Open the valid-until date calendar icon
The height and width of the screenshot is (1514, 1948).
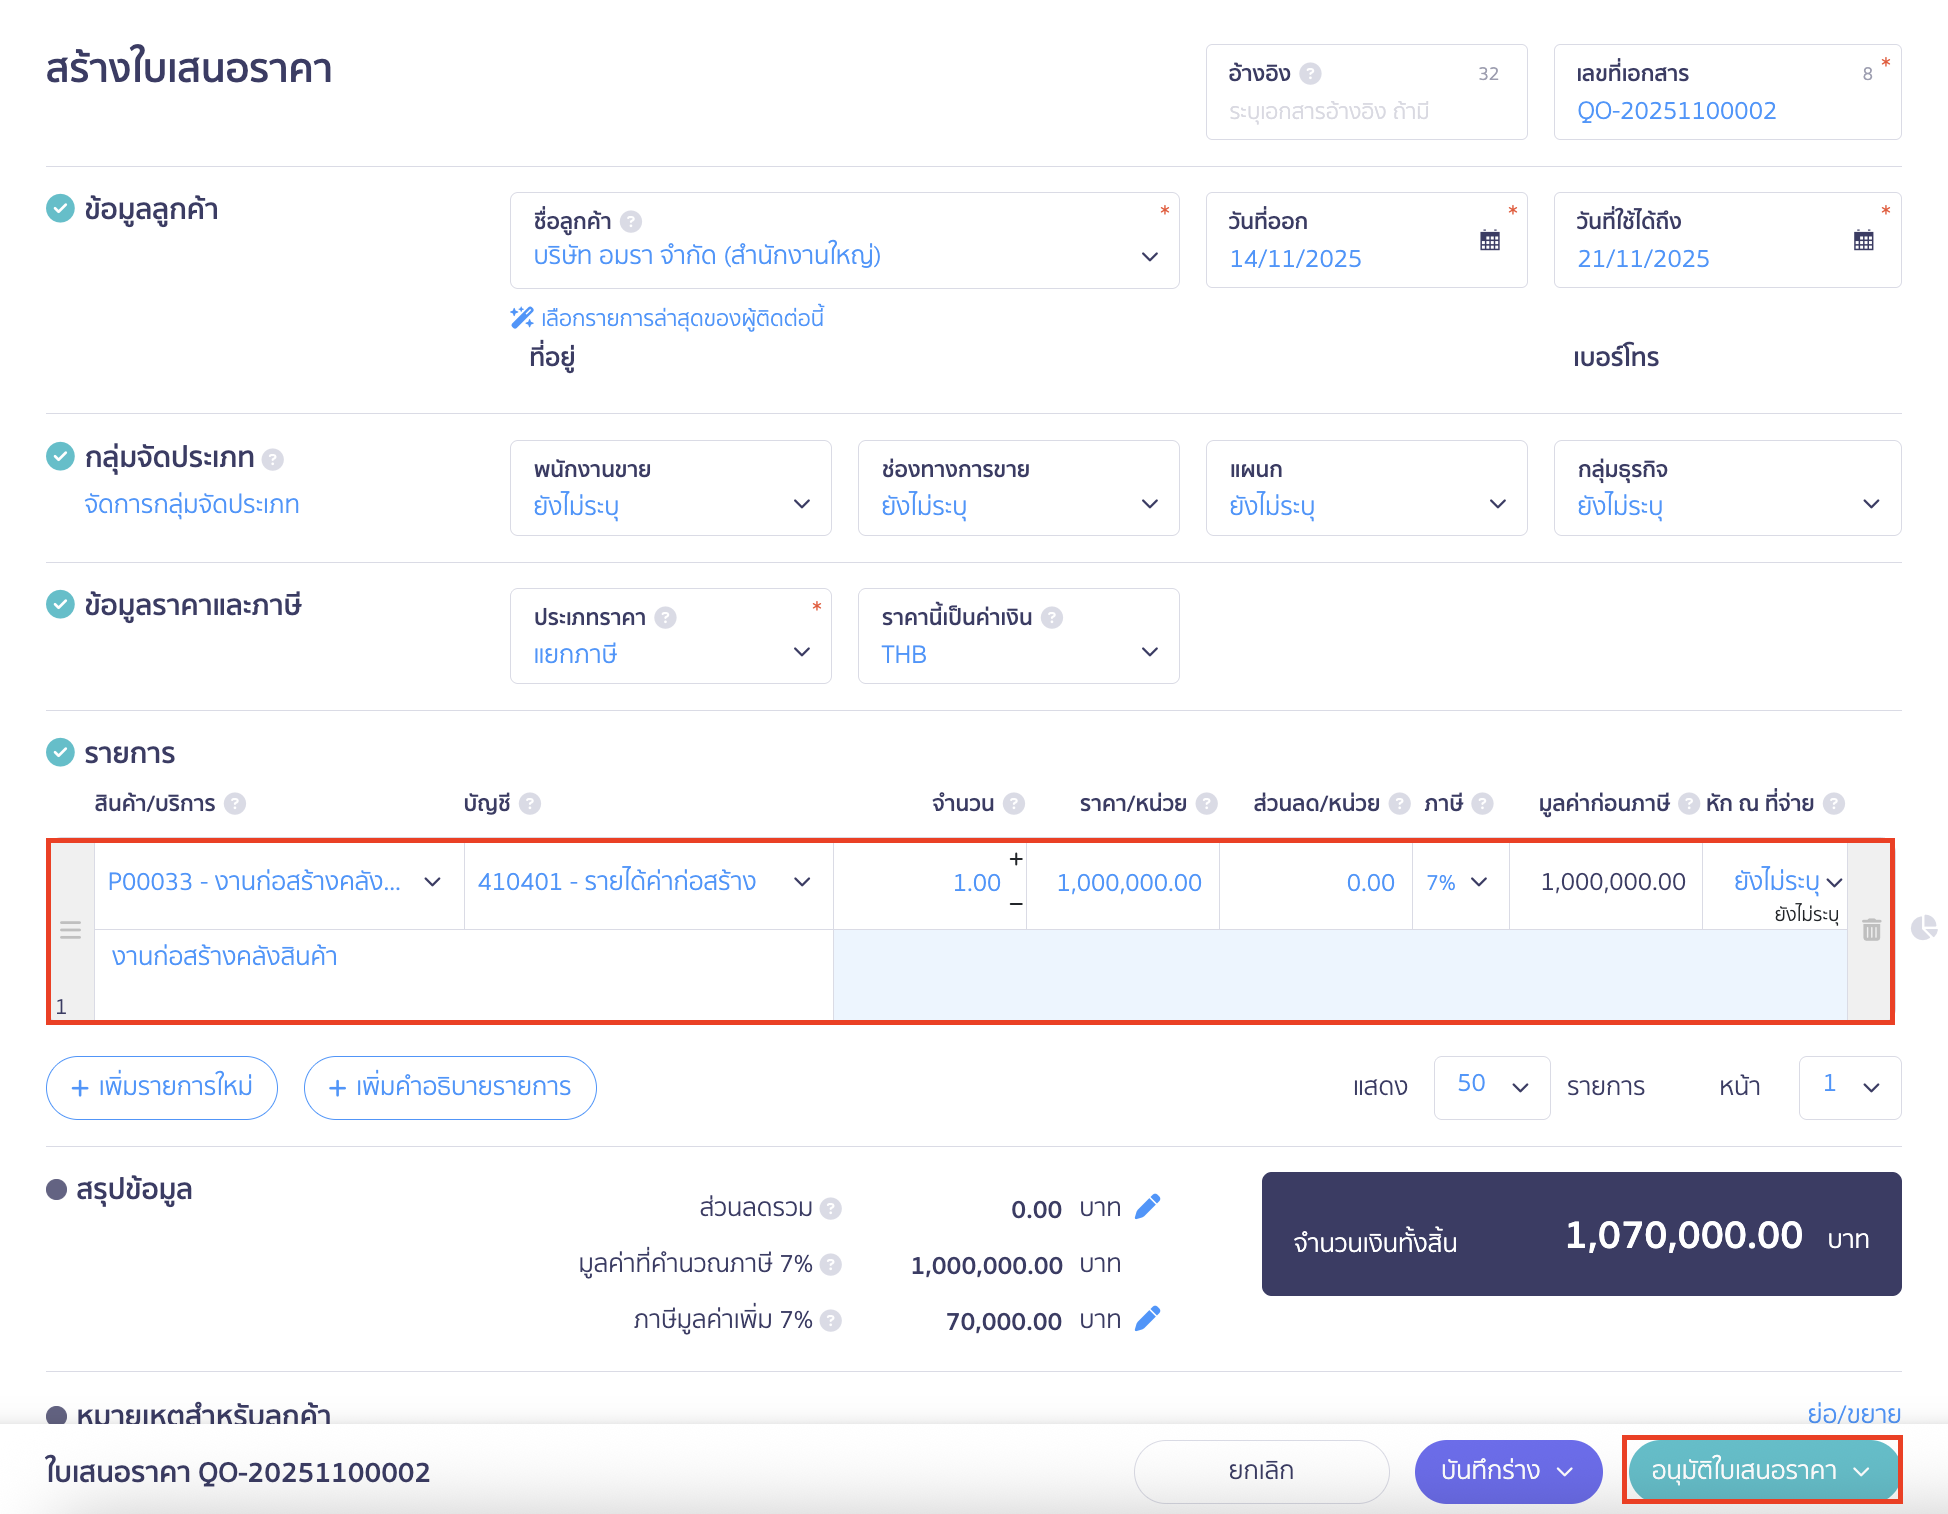click(1863, 240)
